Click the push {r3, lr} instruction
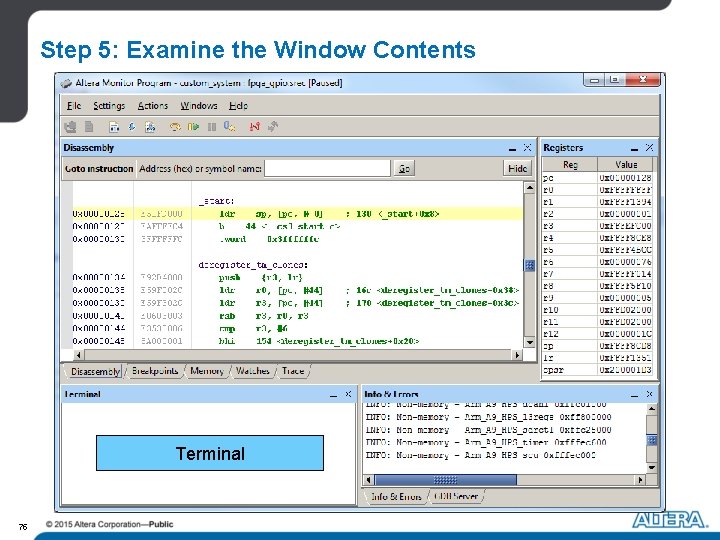The image size is (720, 540). pyautogui.click(x=260, y=277)
